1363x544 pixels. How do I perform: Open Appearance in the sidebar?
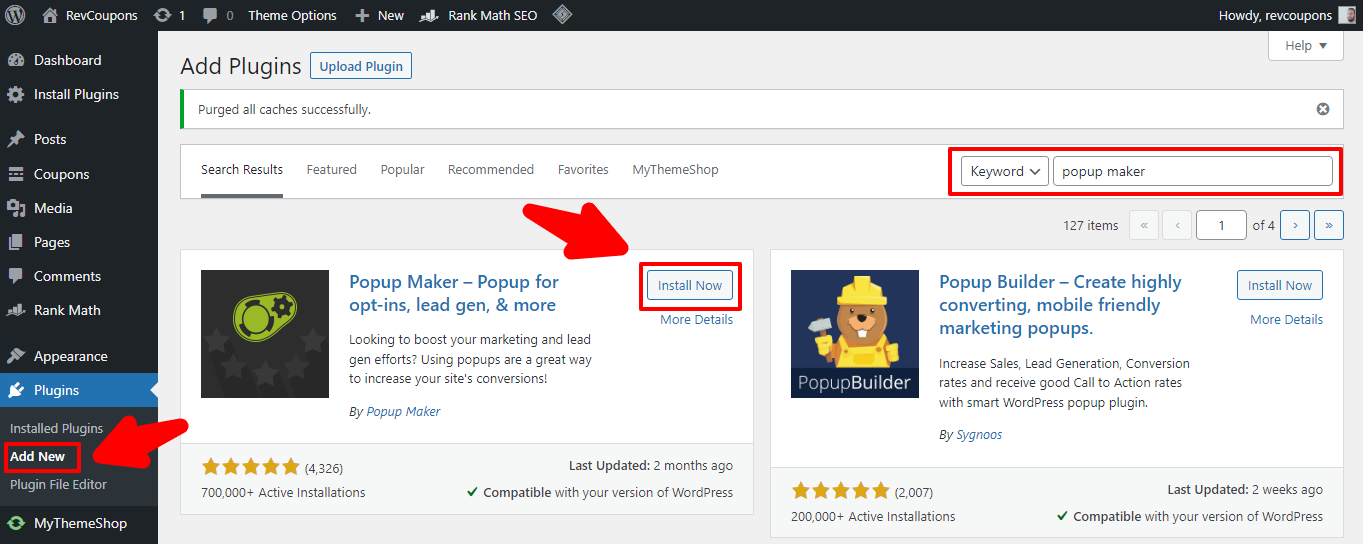pos(70,356)
